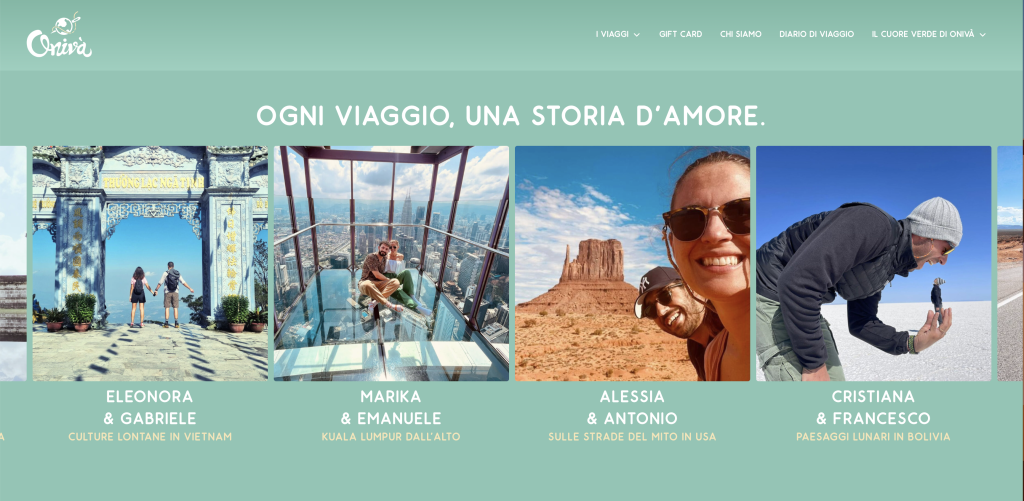The height and width of the screenshot is (501, 1024).
Task: Select Culture Lontane in Vietnam caption
Action: (150, 437)
